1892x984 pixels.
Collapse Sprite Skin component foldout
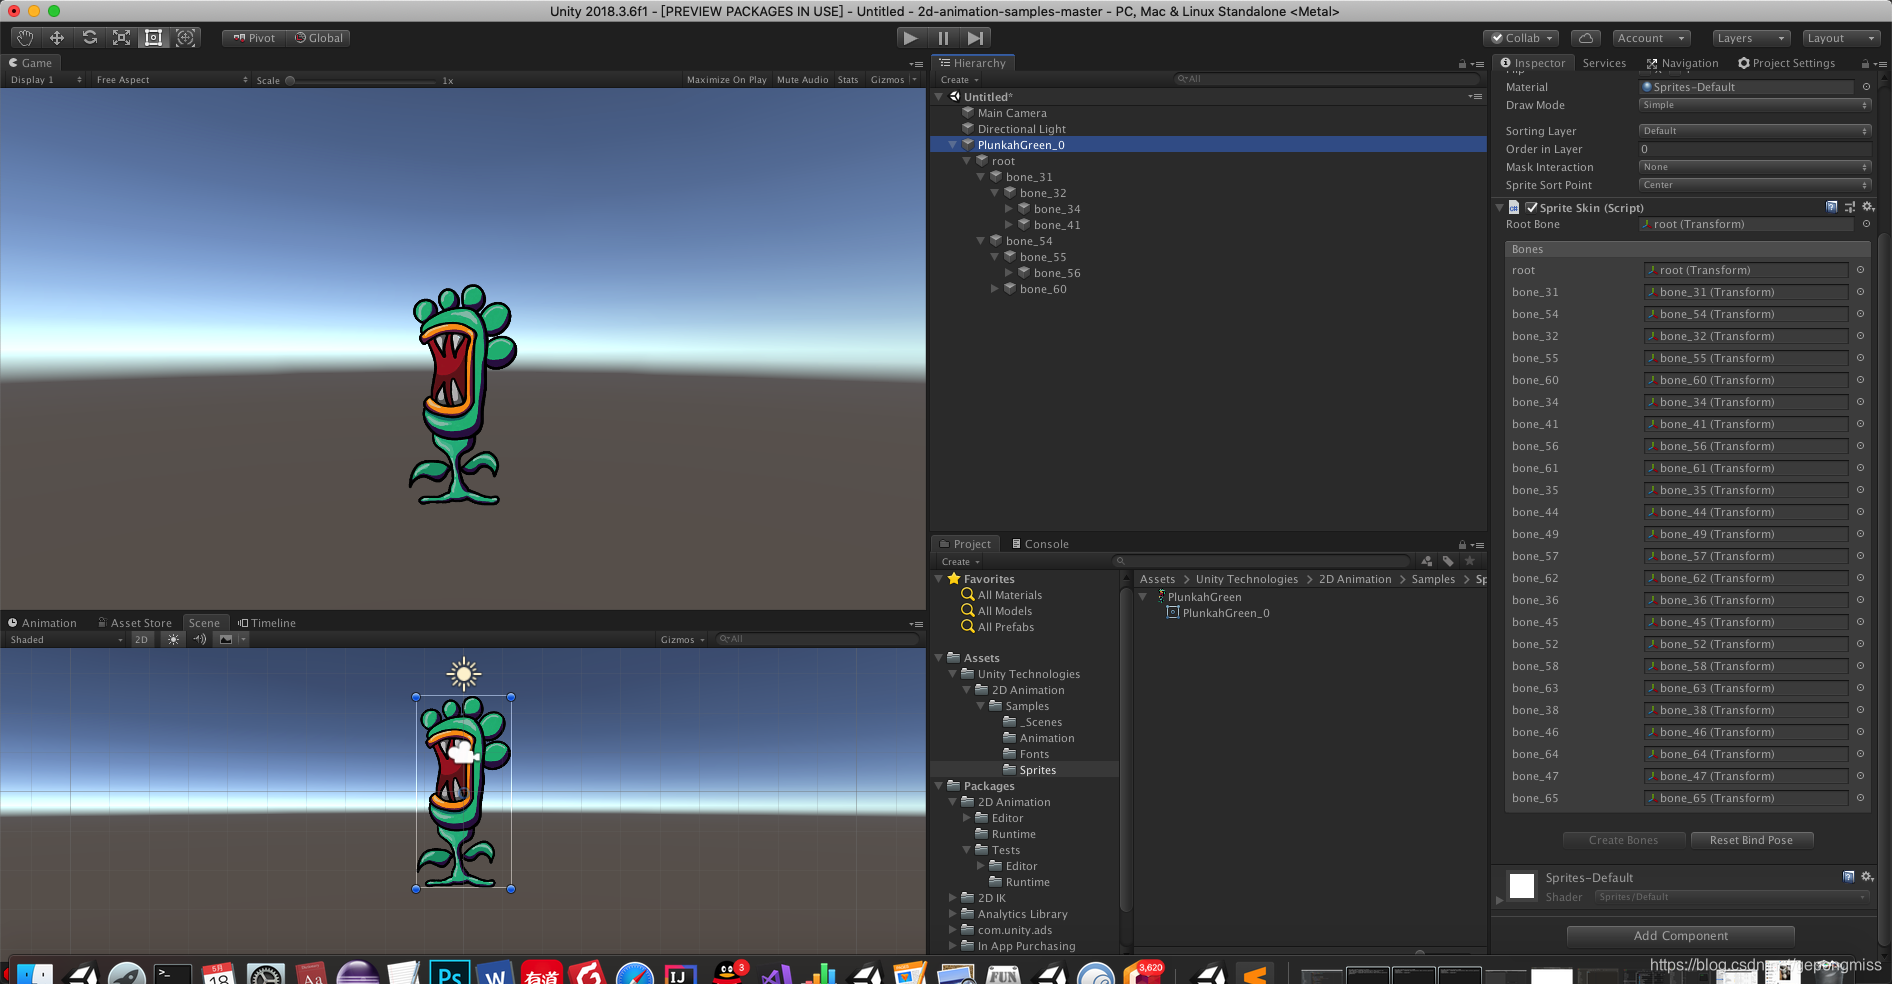click(x=1500, y=208)
